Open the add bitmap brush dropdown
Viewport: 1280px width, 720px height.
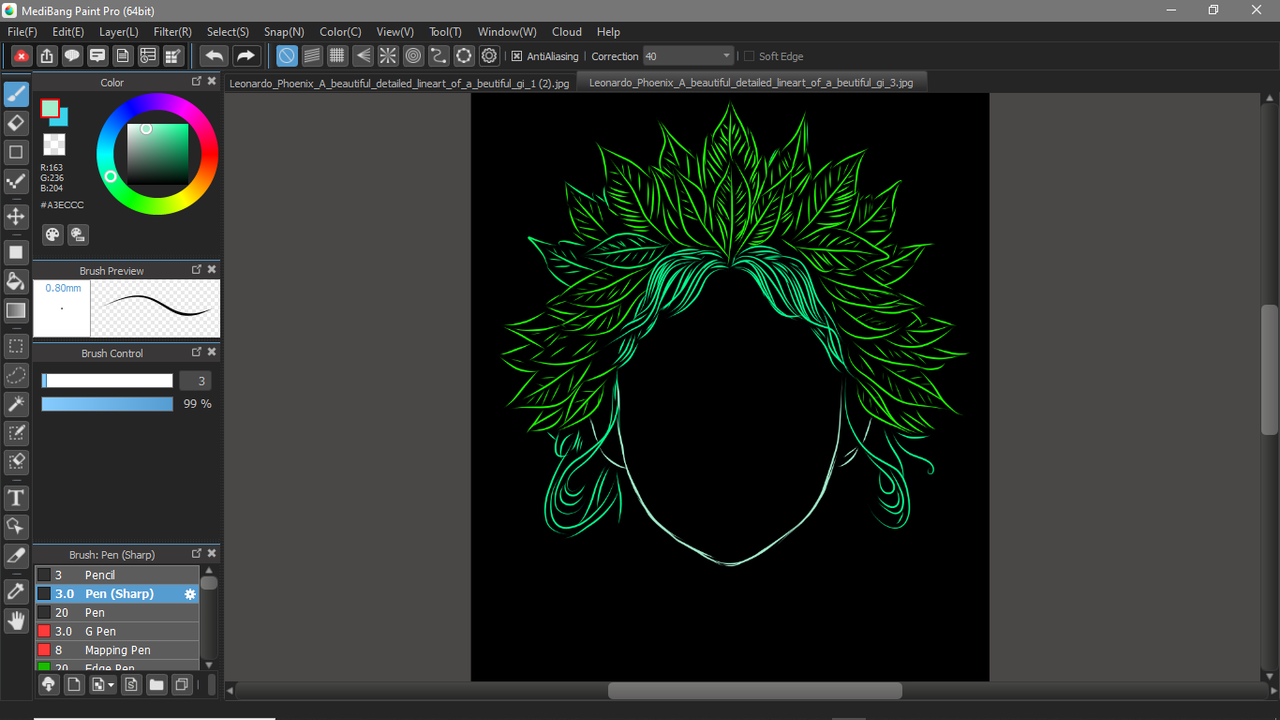coord(103,685)
